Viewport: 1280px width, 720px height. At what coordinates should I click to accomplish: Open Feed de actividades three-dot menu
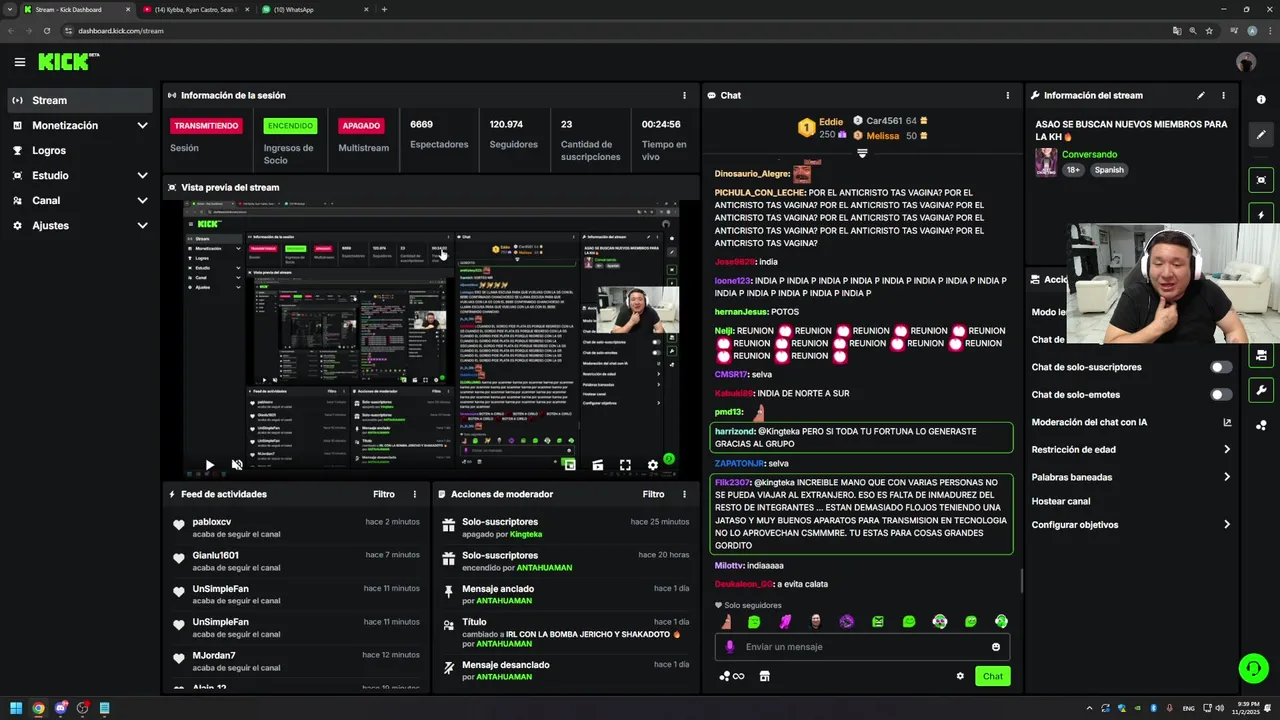click(414, 494)
